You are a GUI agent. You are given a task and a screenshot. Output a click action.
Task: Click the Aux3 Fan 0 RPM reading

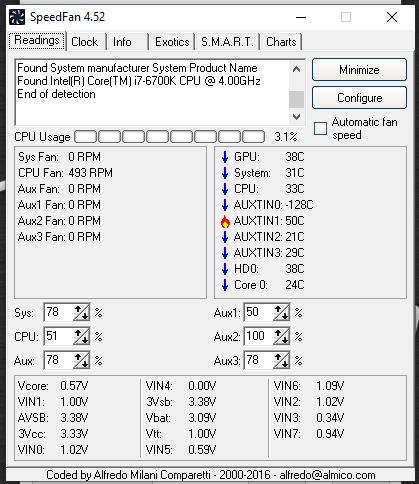pyautogui.click(x=59, y=237)
